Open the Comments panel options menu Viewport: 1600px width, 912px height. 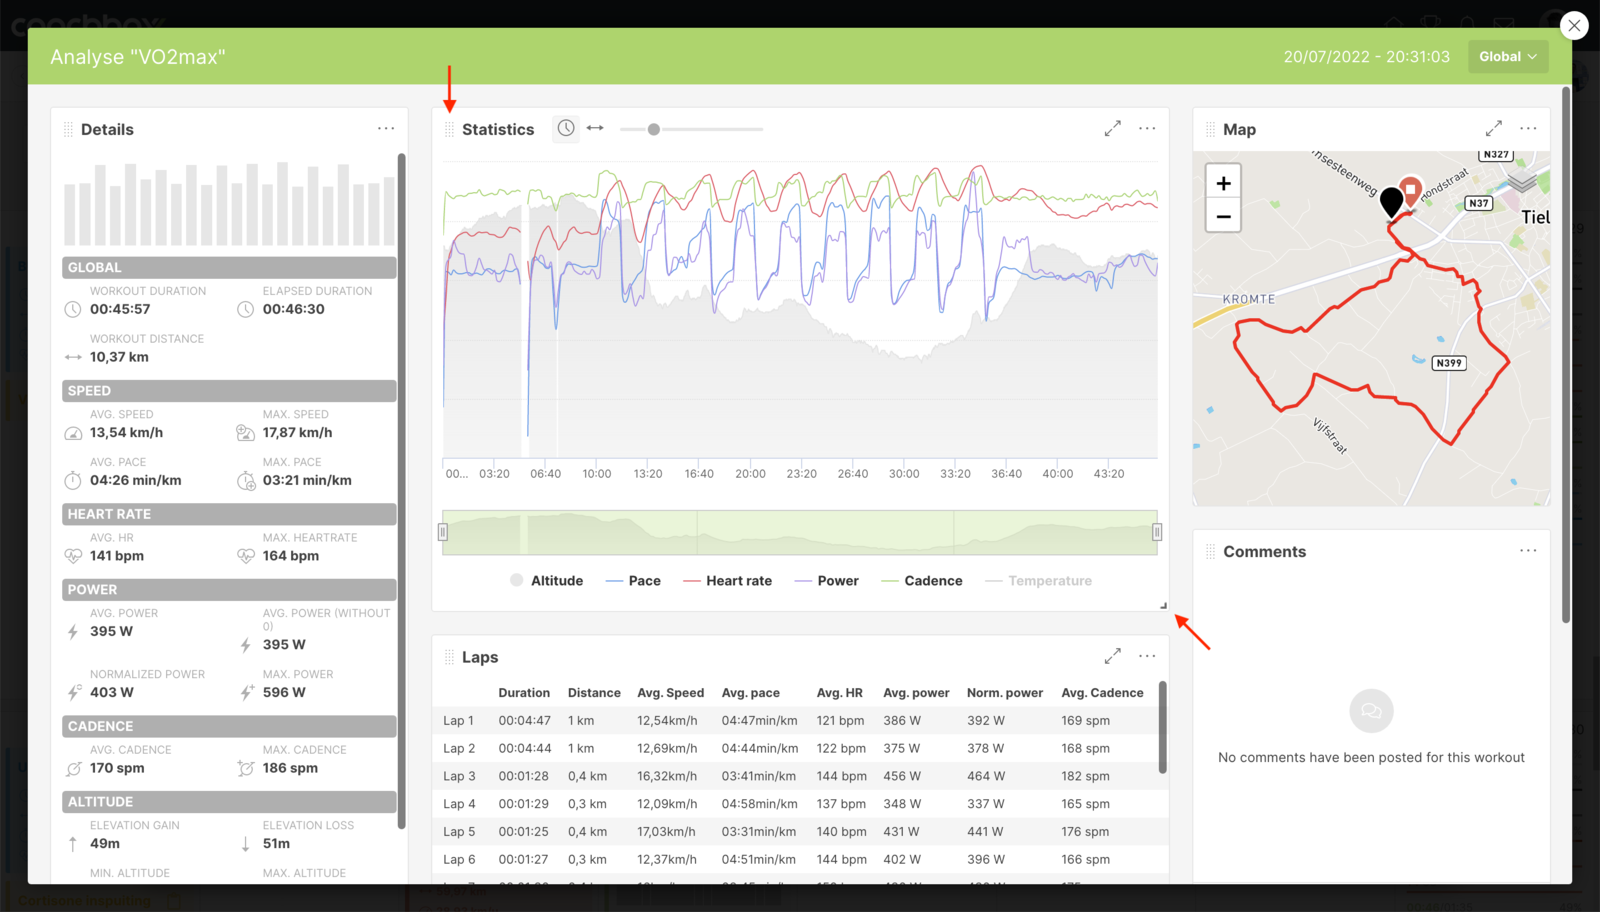point(1528,551)
